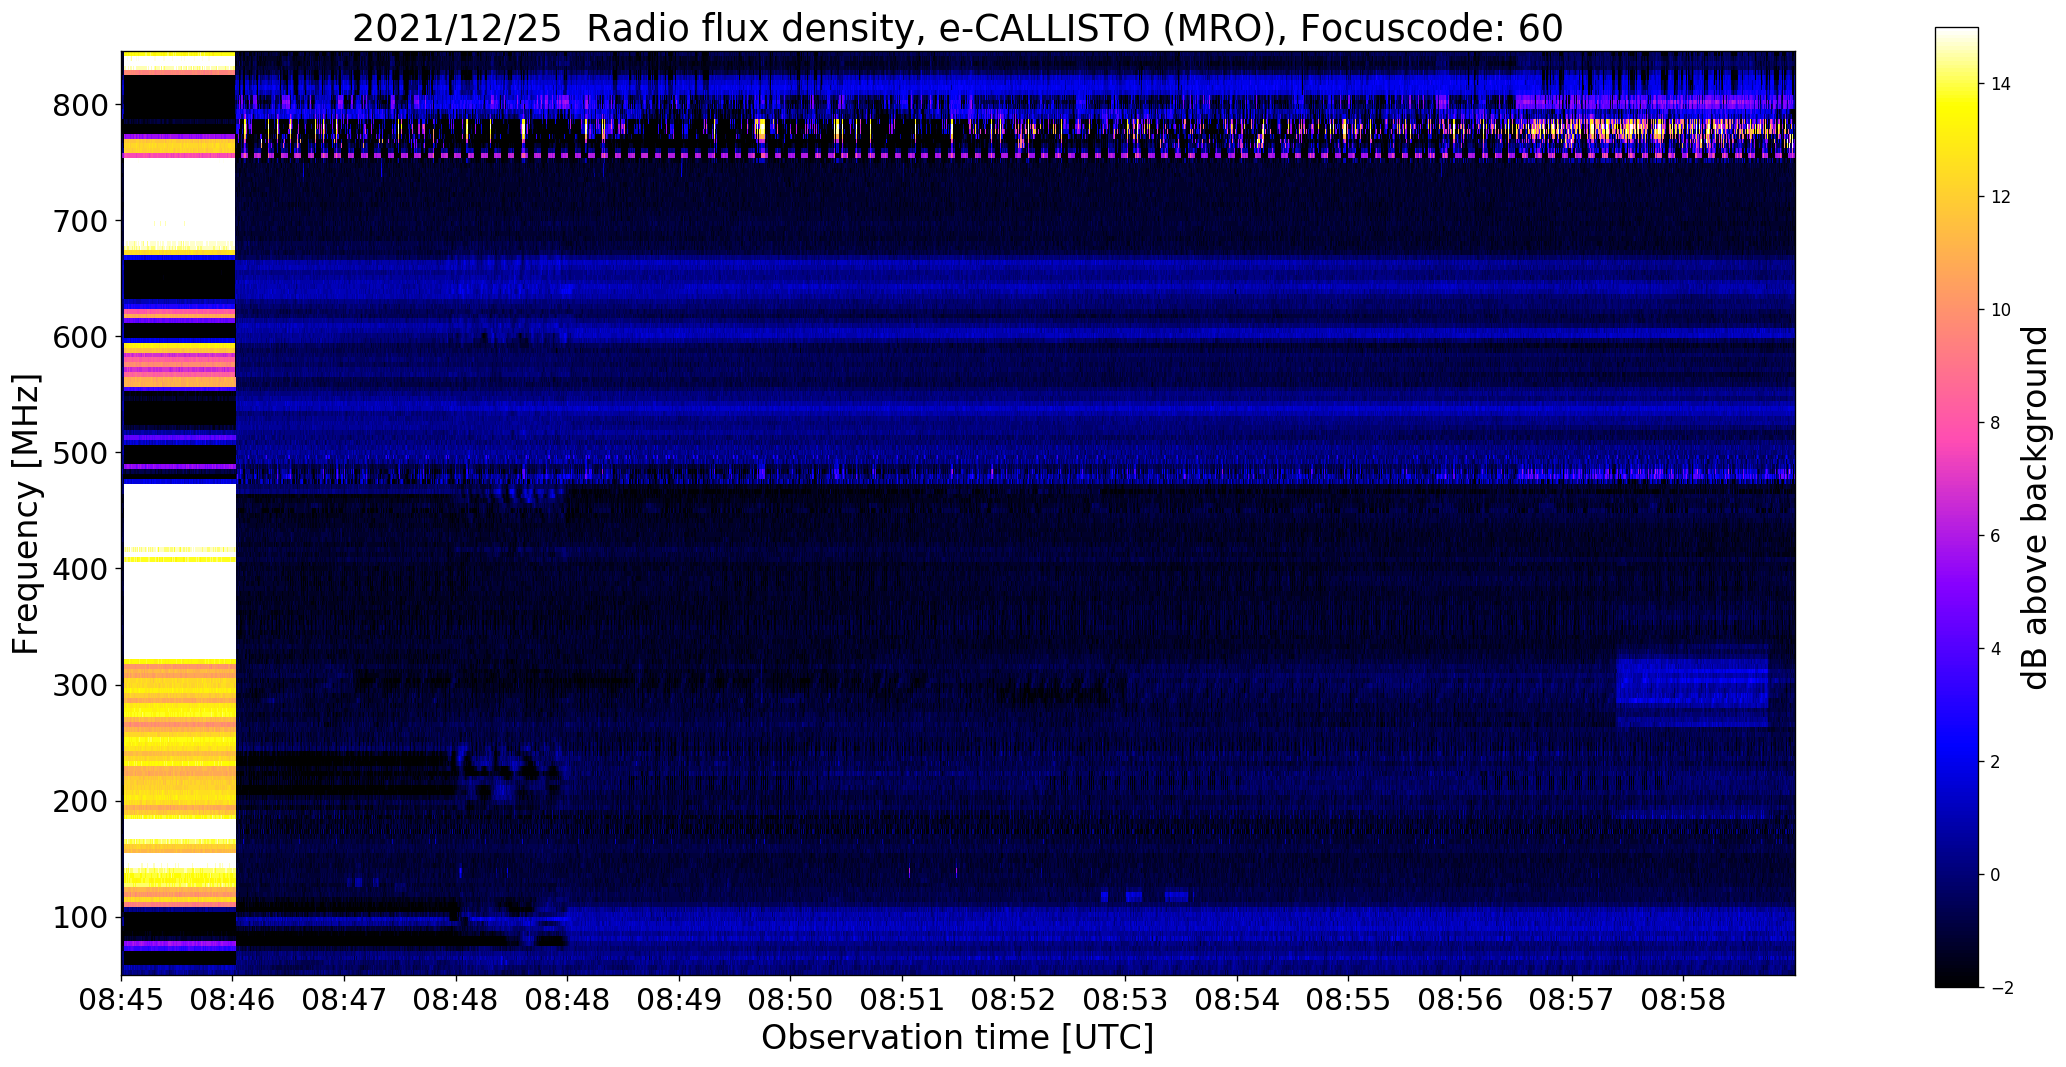Image resolution: width=2066 pixels, height=1067 pixels.
Task: Click the 08:47 time tick label
Action: (x=345, y=1001)
